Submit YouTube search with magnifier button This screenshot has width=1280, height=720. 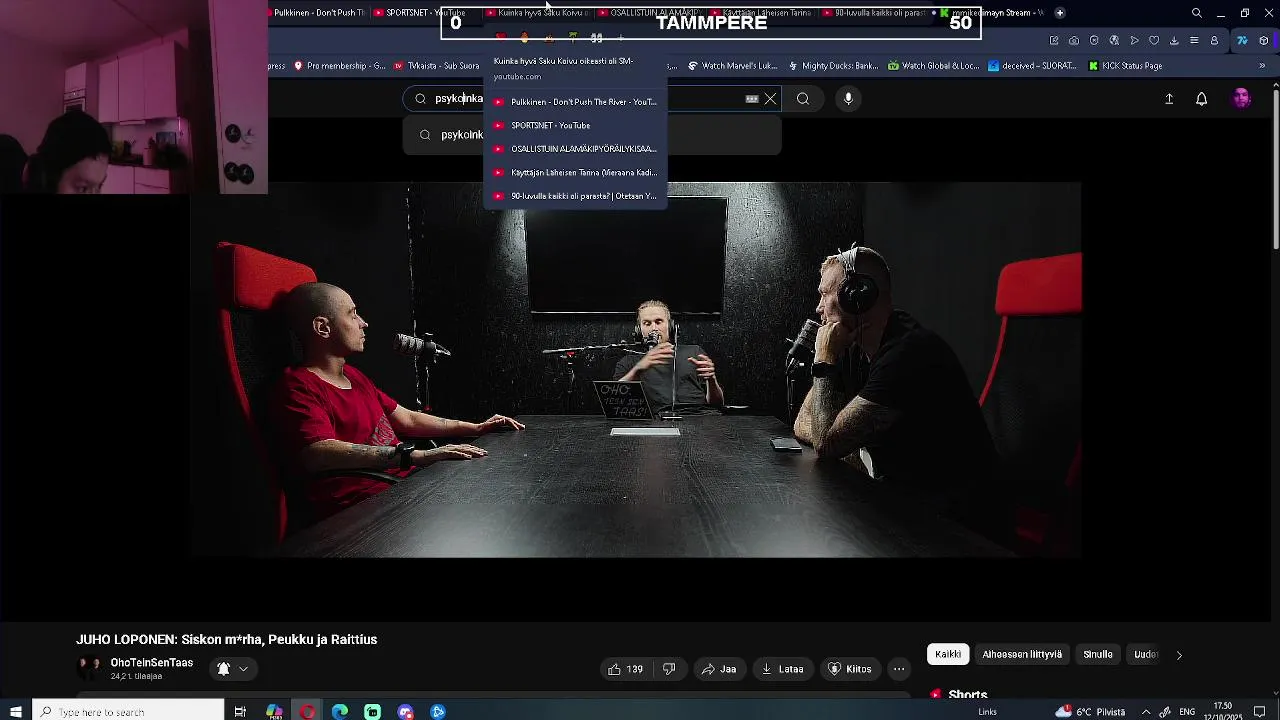[x=803, y=99]
